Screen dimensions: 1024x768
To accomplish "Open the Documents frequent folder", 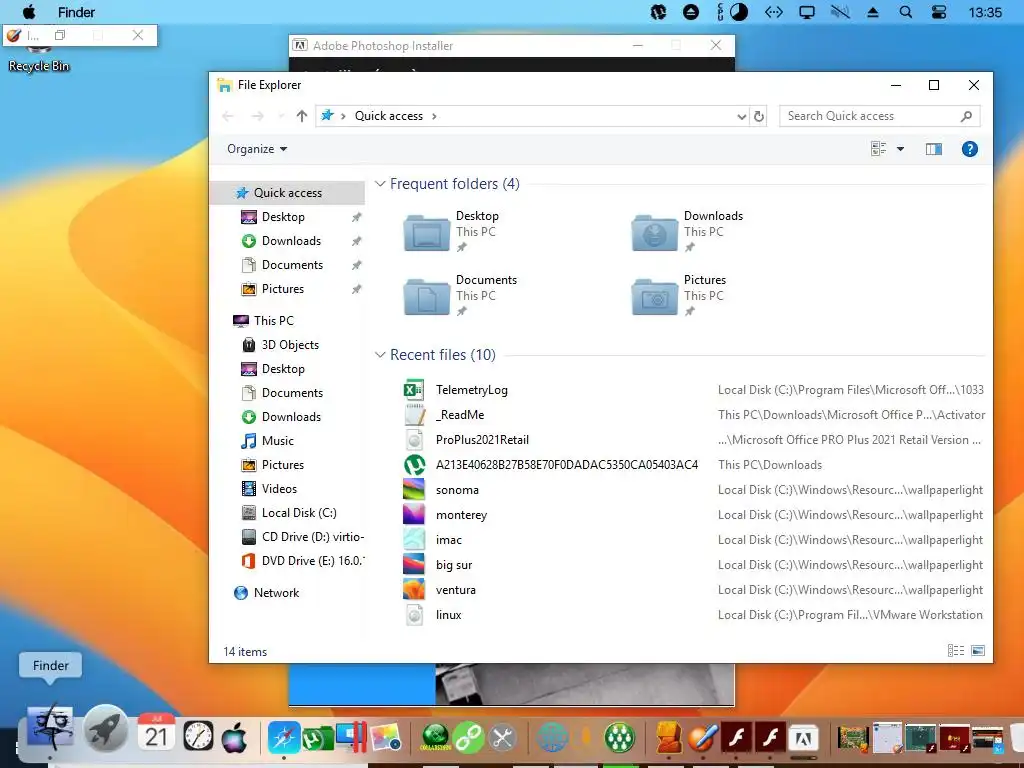I will (460, 296).
